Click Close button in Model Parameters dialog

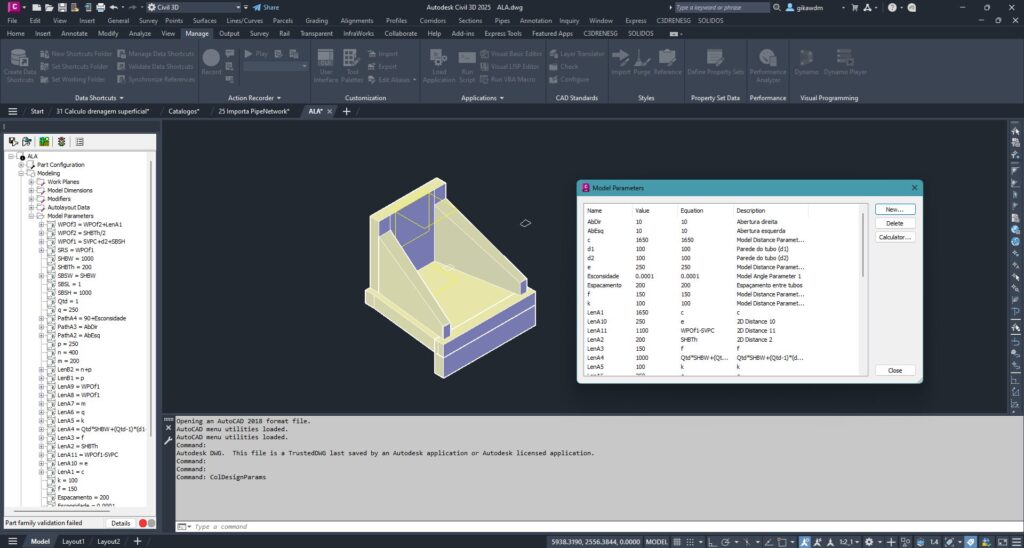coord(895,370)
